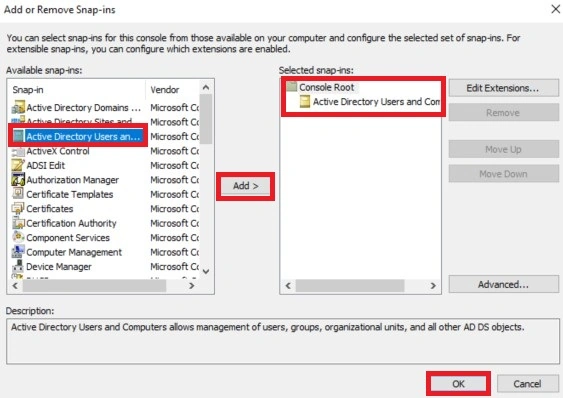Click Microsoft Co vendor cell for ADSI Edit
Image resolution: width=563 pixels, height=398 pixels.
[175, 165]
